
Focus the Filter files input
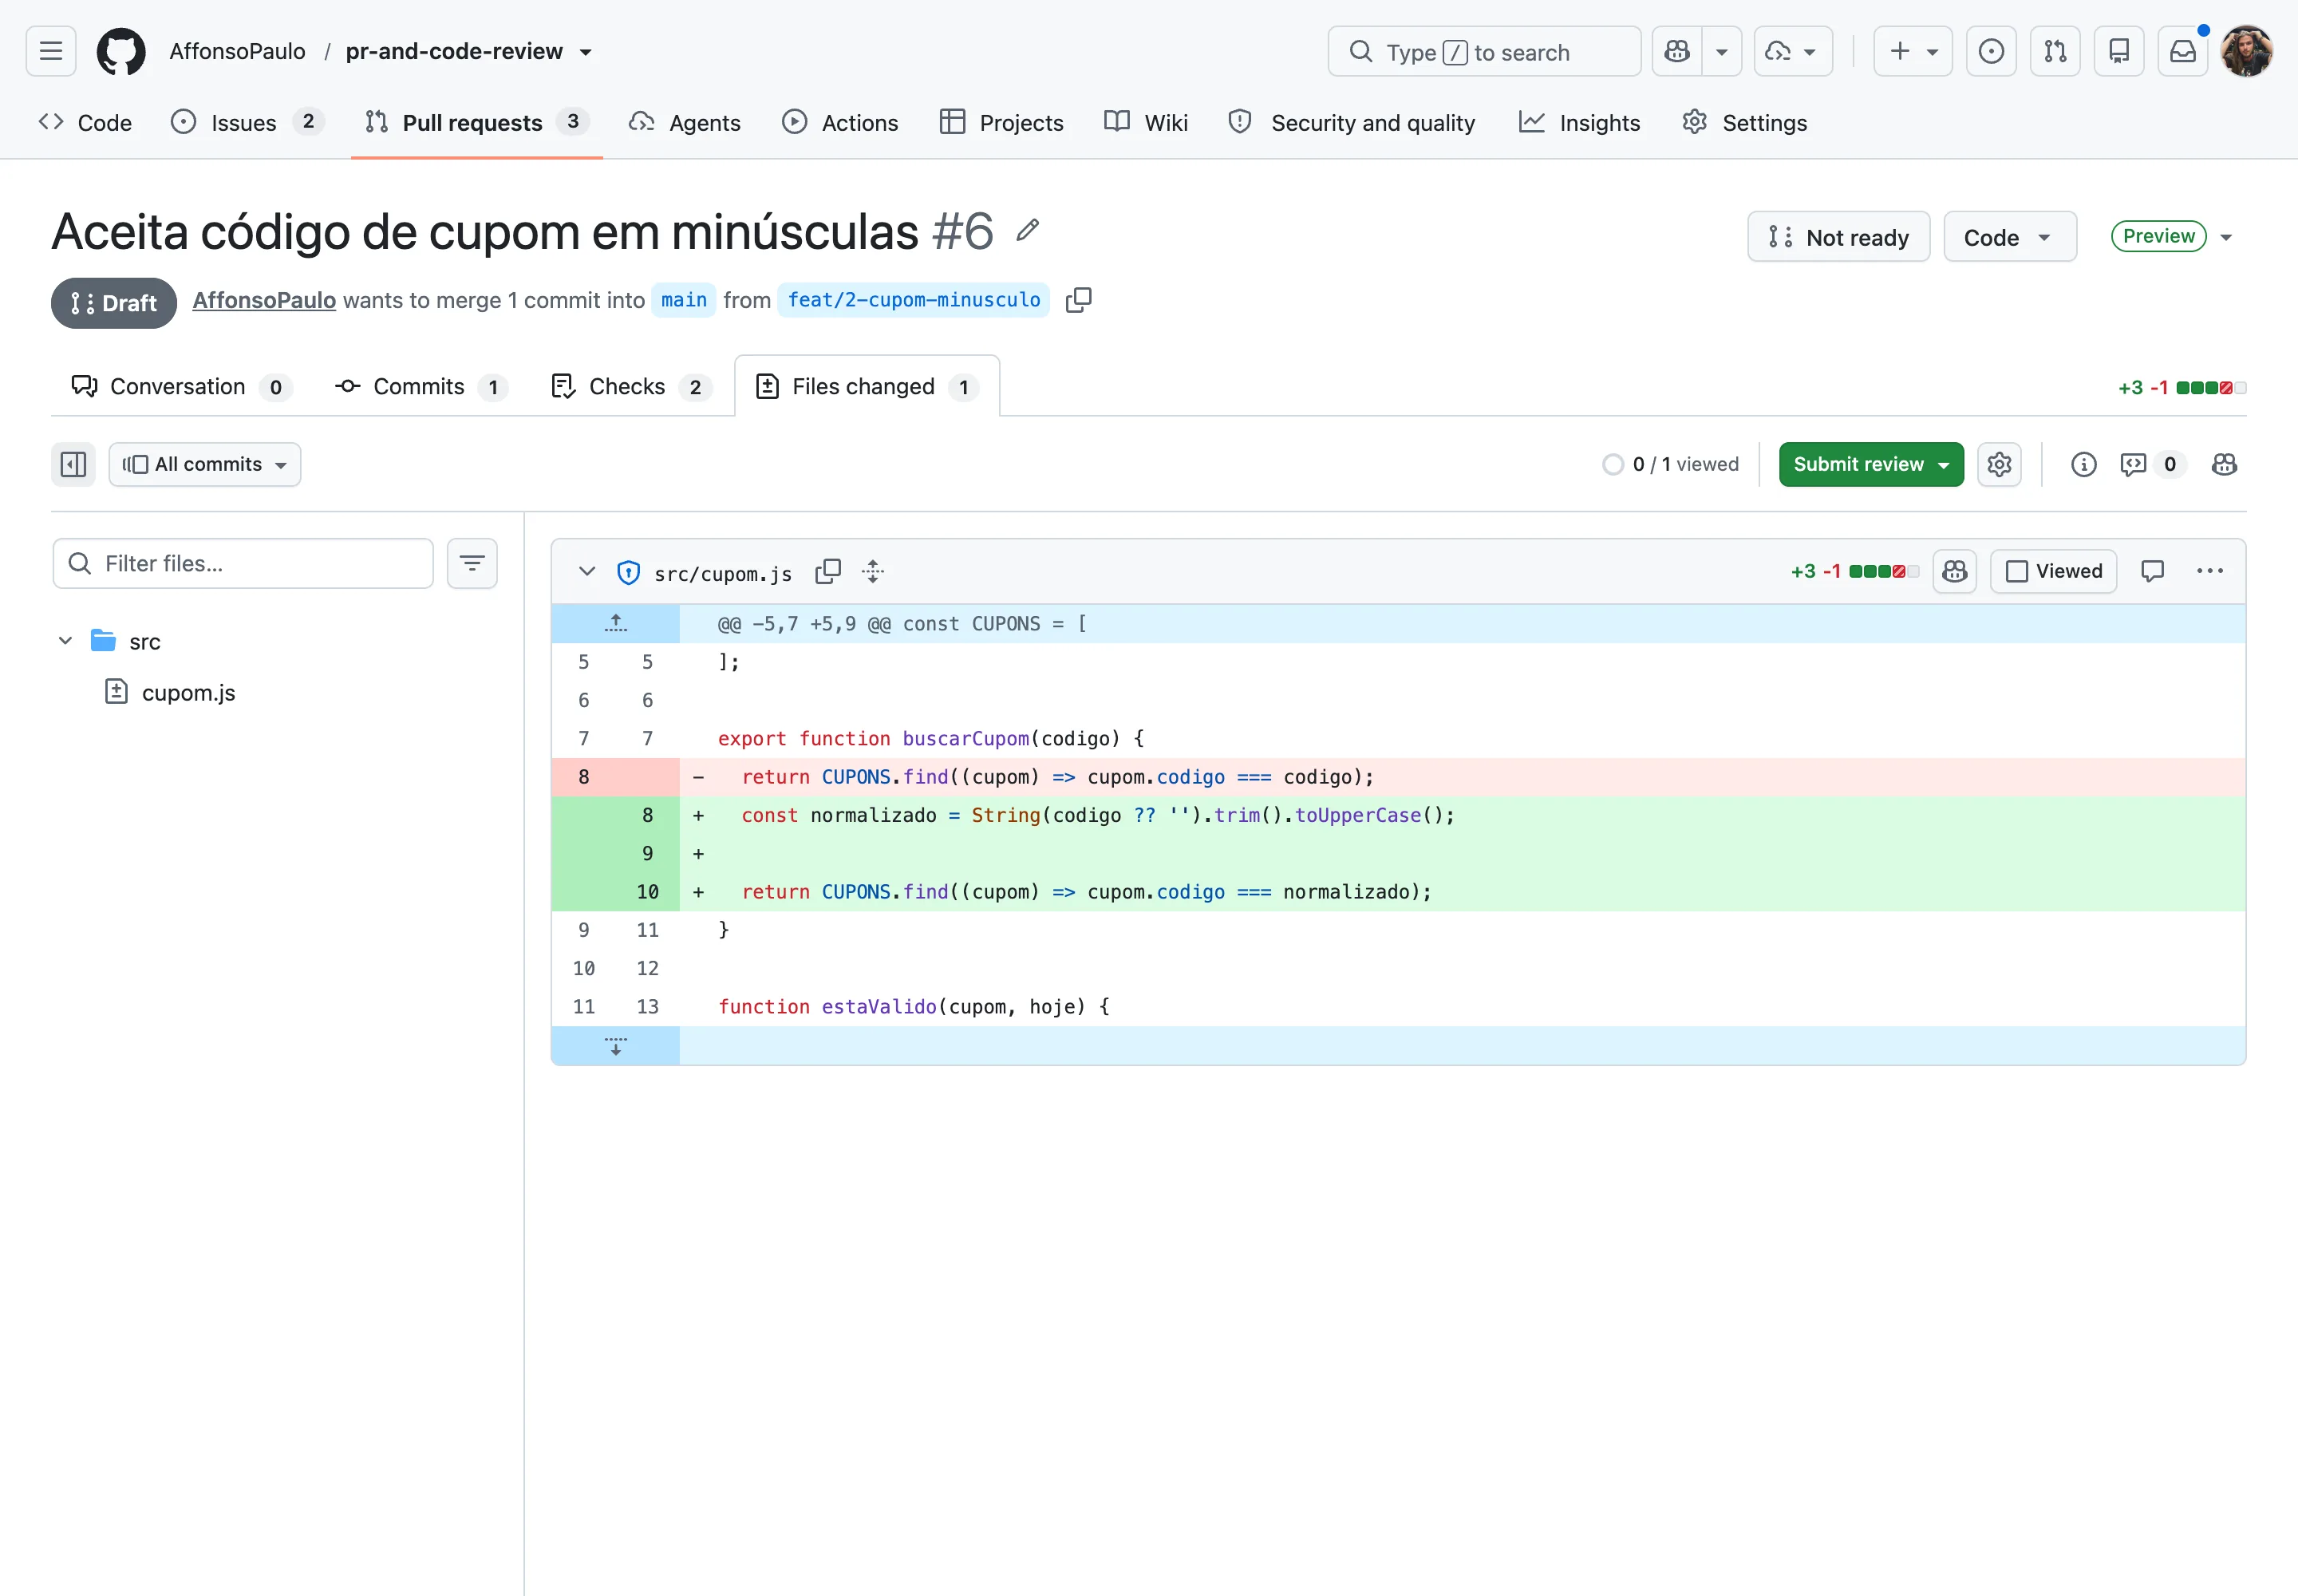point(243,563)
